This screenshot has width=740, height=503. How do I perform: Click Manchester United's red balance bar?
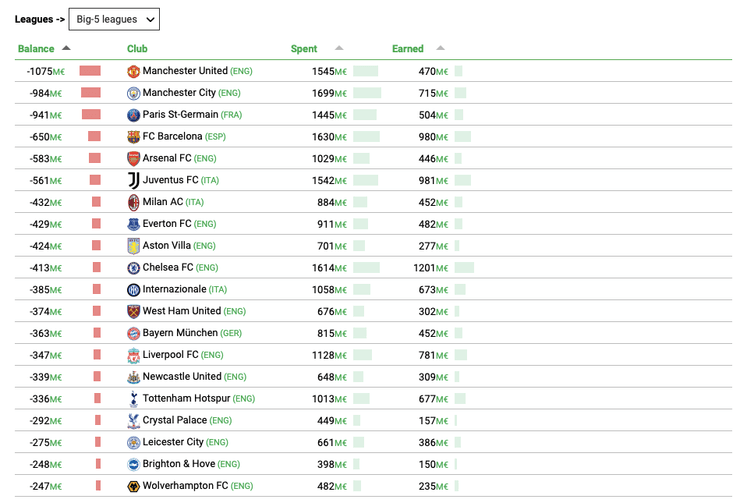pyautogui.click(x=90, y=71)
